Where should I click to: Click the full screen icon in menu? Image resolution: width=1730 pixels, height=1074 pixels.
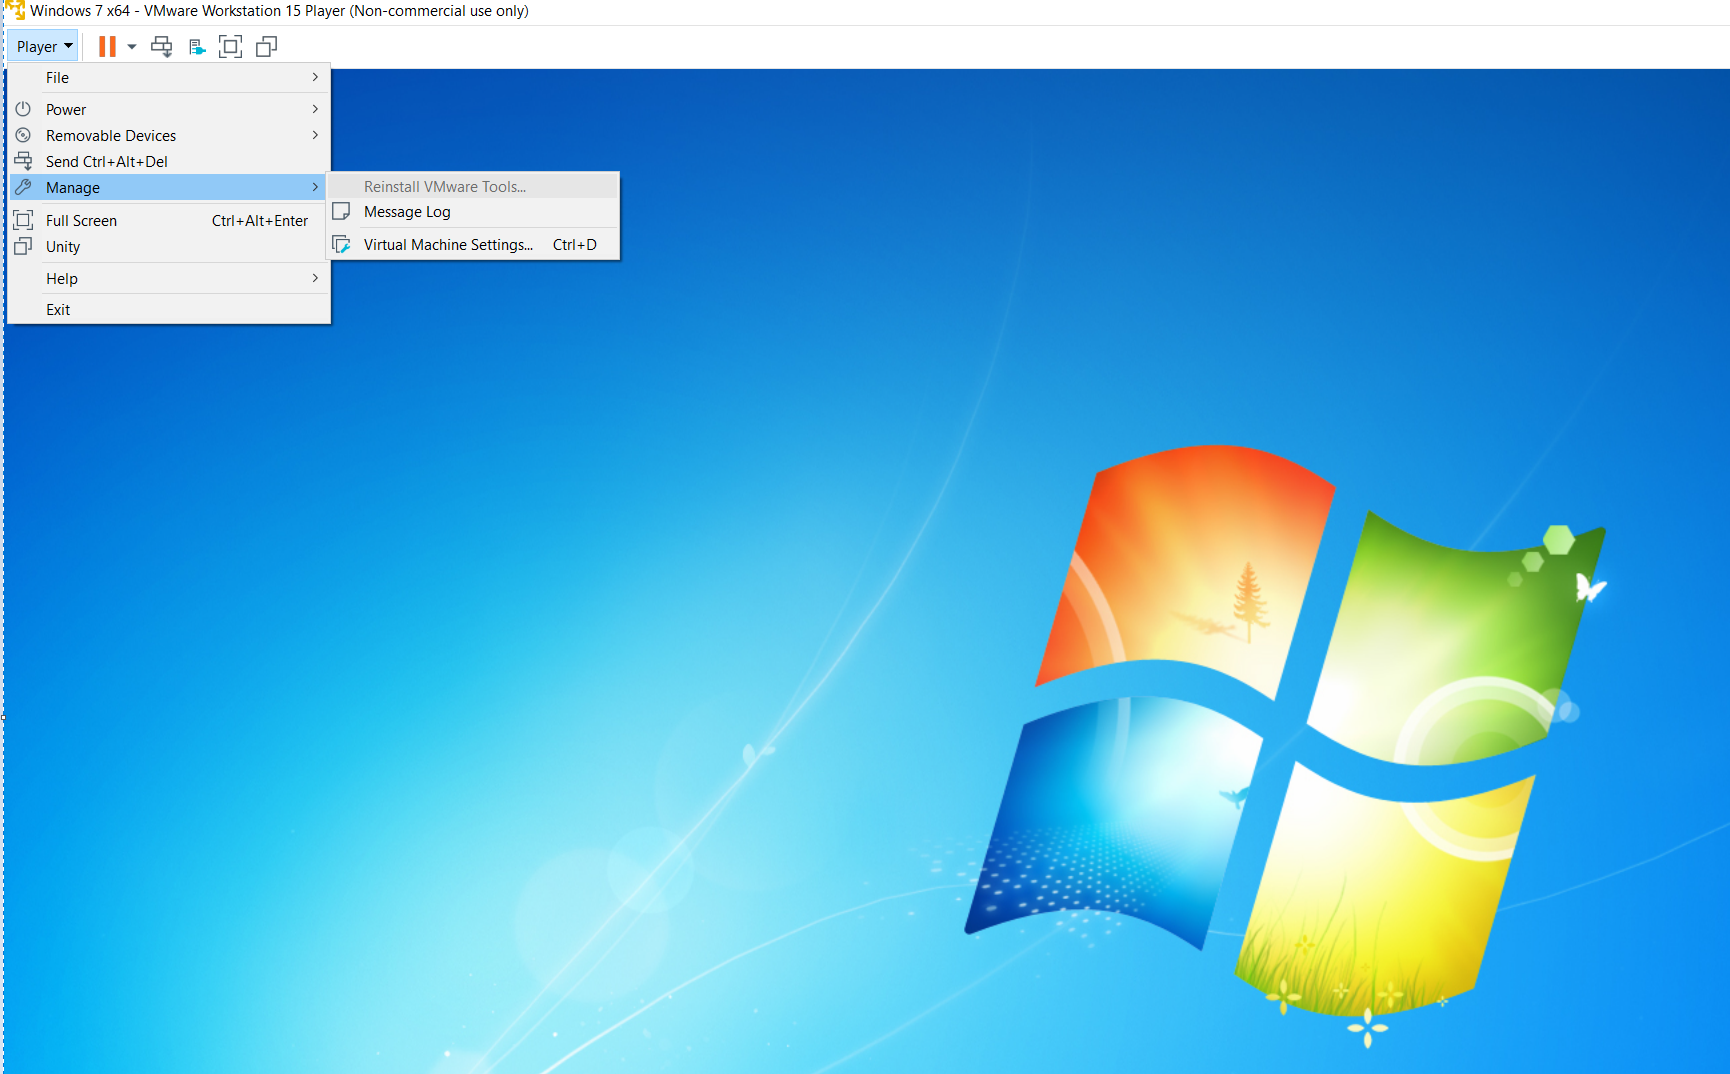click(x=23, y=220)
